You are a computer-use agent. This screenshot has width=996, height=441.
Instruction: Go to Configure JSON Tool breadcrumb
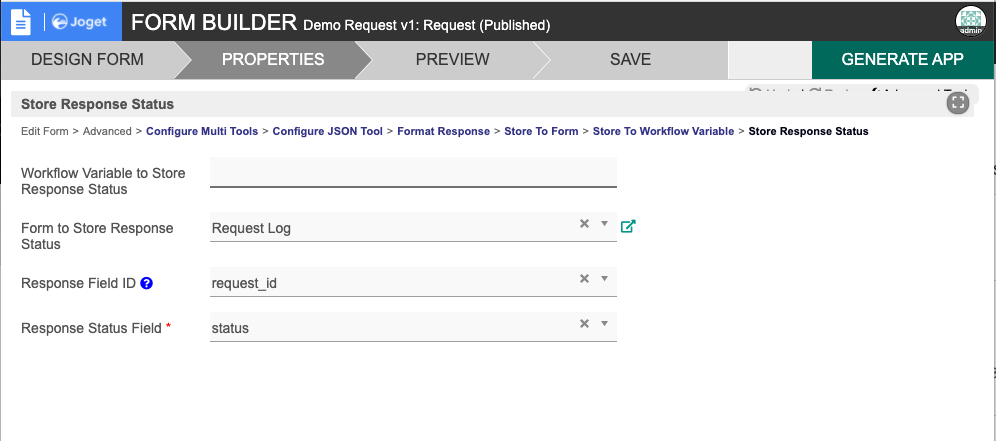point(328,131)
